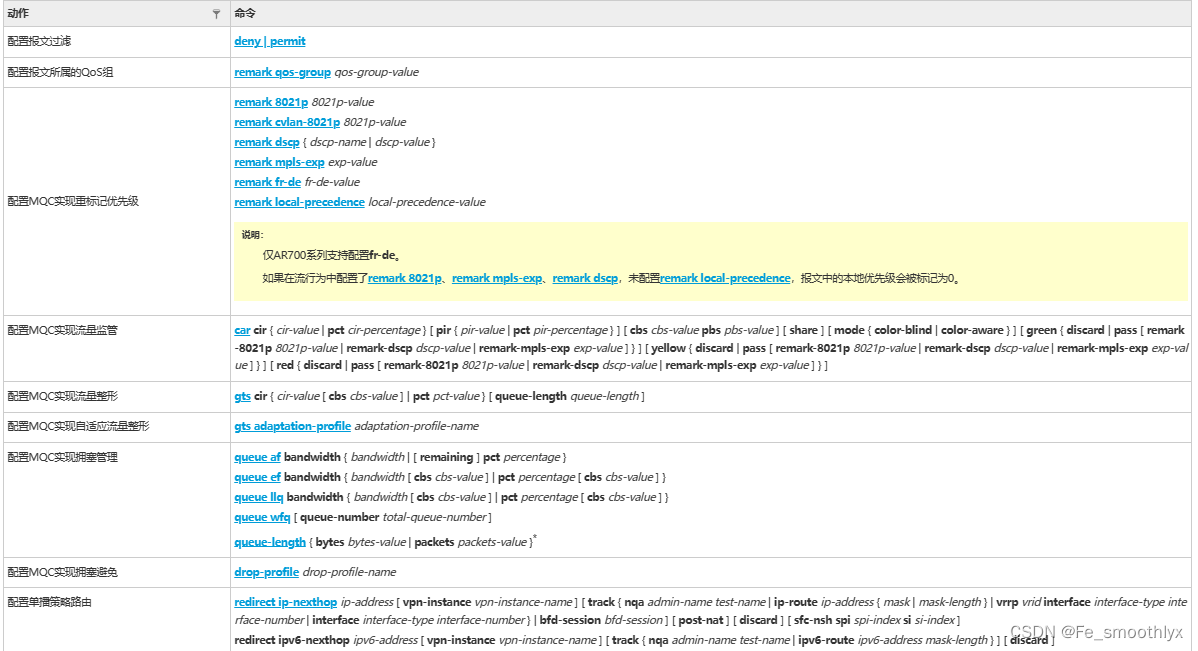The image size is (1198, 651).
Task: Select the 配置MQC实现自适应流量整形 cell
Action: click(116, 426)
